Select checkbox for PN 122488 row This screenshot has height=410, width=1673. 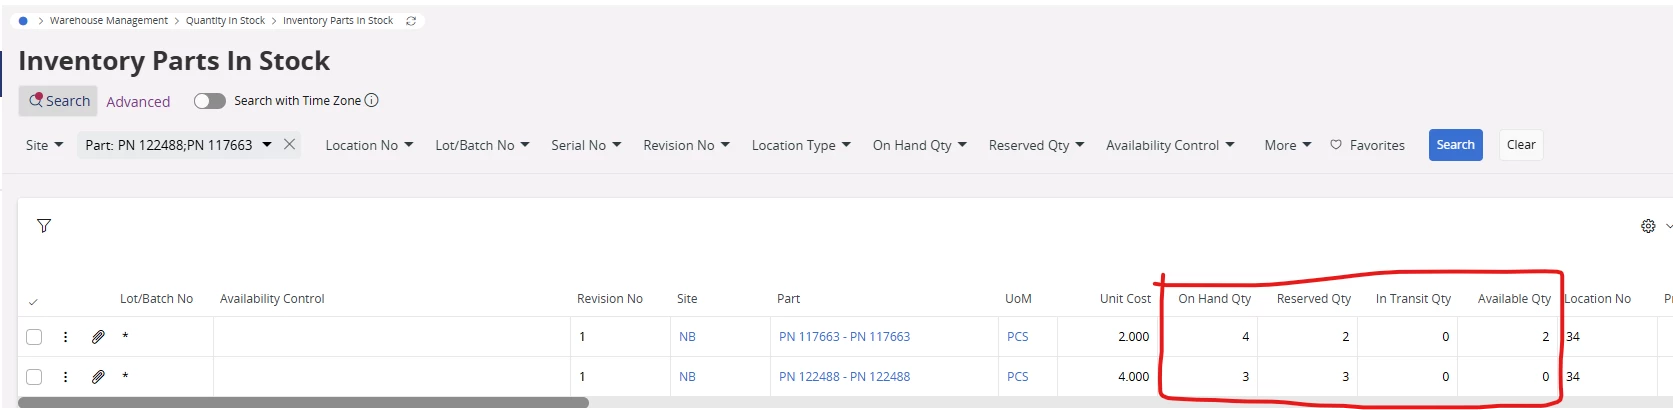pyautogui.click(x=34, y=377)
